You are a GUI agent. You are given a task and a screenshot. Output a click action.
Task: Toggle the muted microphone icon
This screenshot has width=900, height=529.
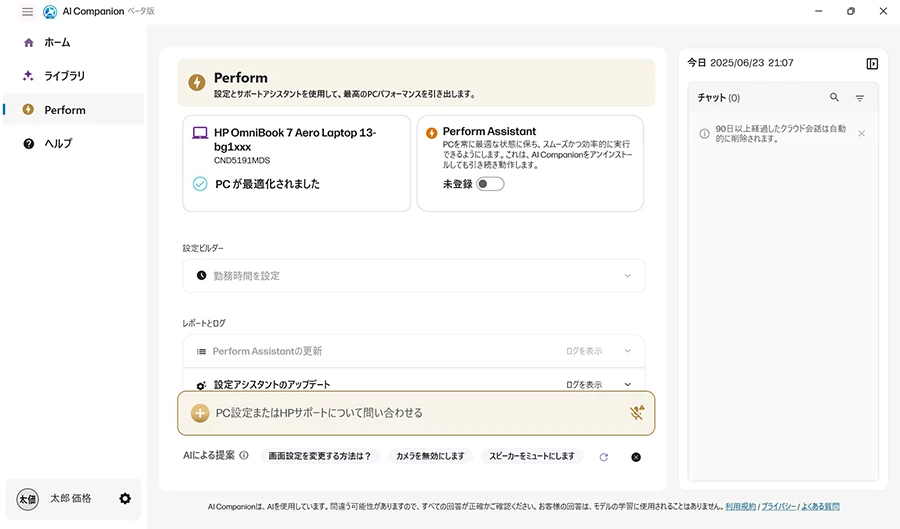(637, 412)
